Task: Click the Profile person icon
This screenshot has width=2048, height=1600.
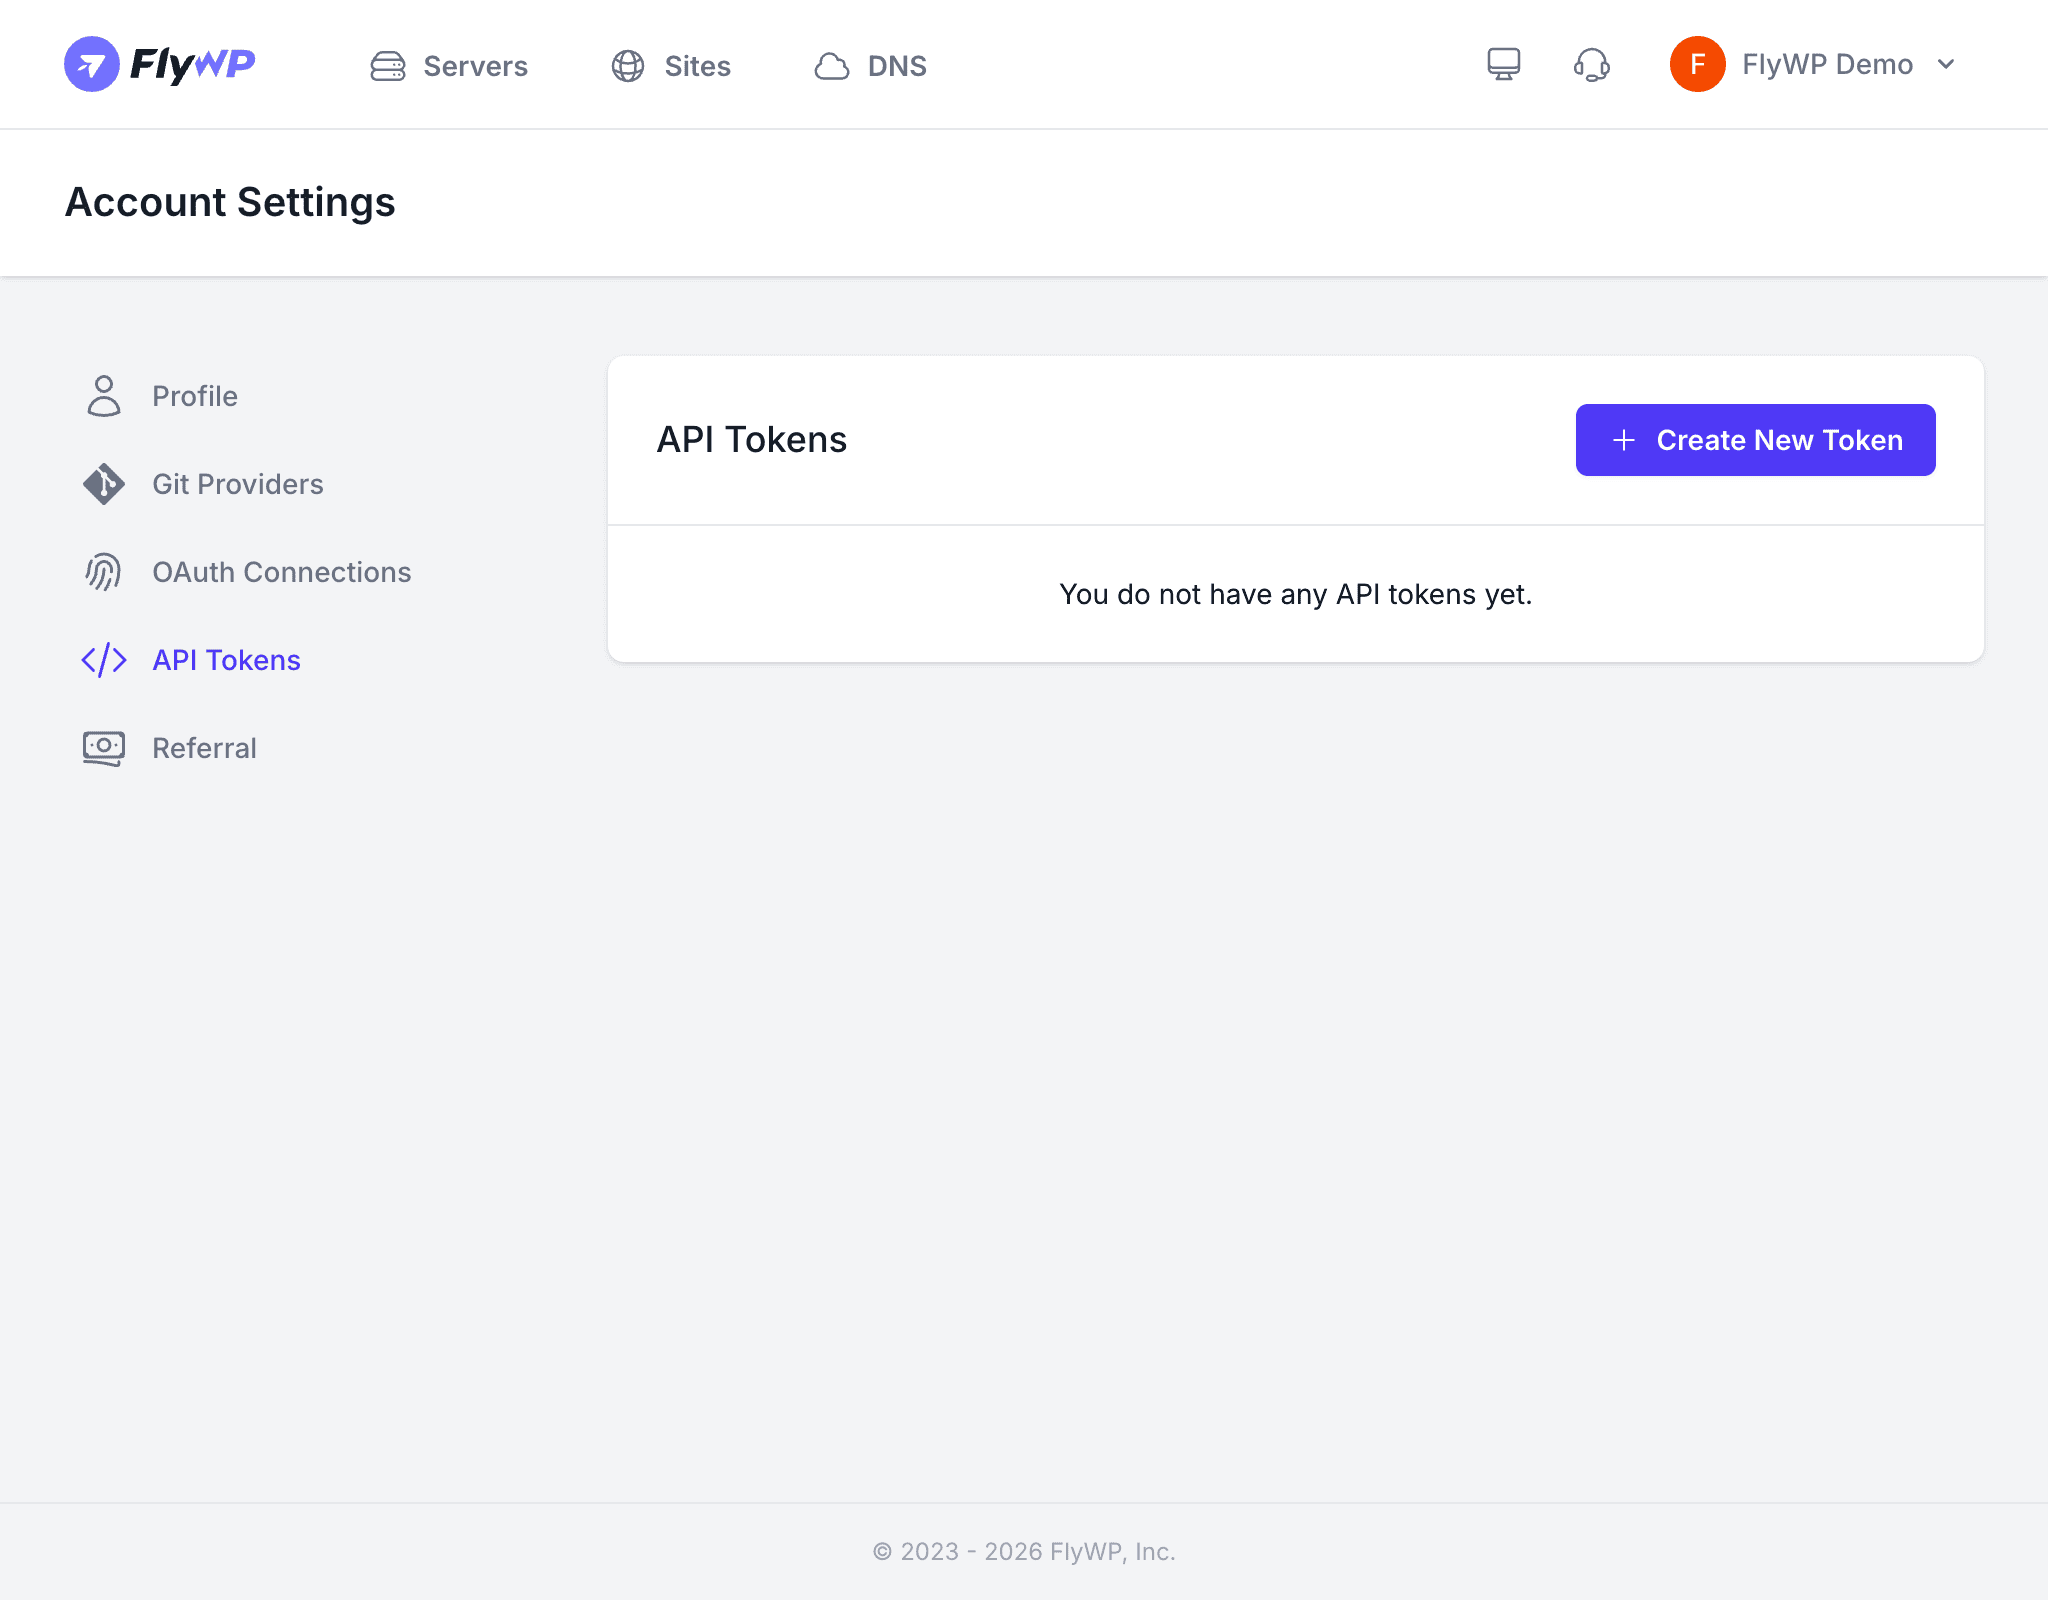Action: click(x=104, y=396)
